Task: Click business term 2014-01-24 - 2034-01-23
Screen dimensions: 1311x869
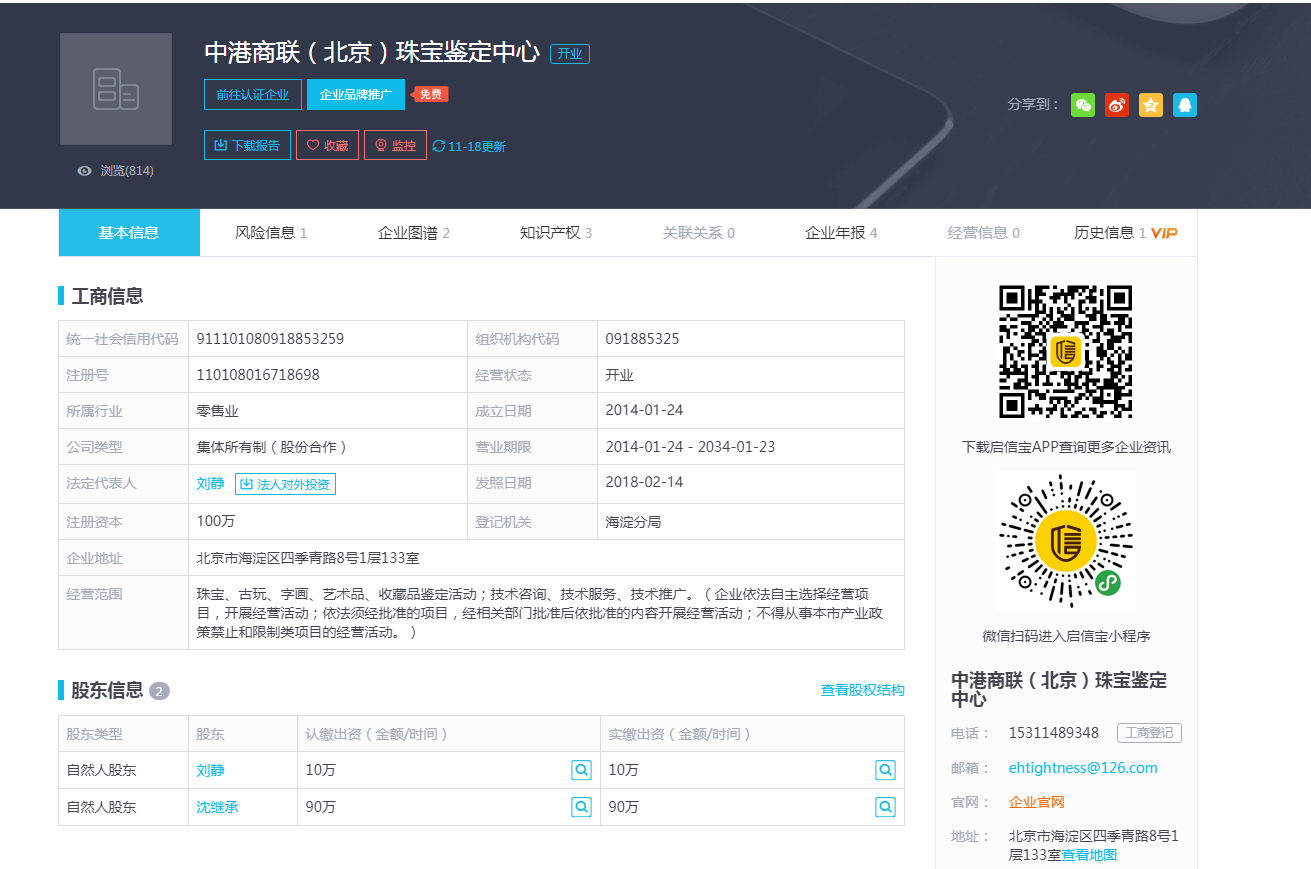Action: pyautogui.click(x=690, y=446)
